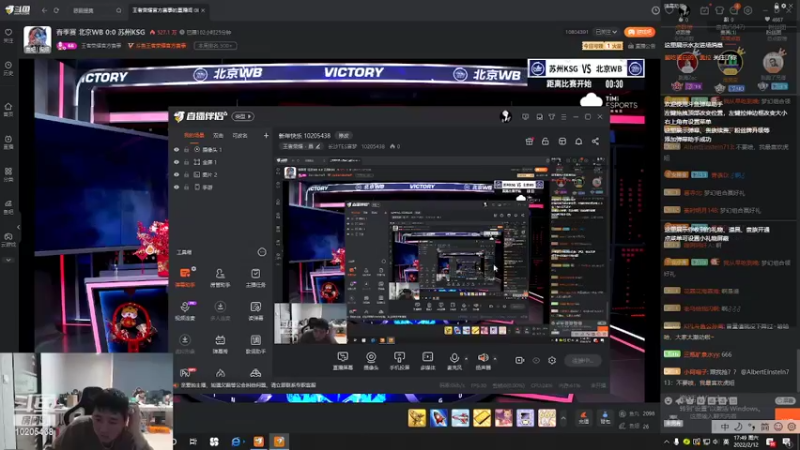Screen dimensions: 800x450
Task: Click the 手机投屏 phone casting button
Action: [x=399, y=360]
